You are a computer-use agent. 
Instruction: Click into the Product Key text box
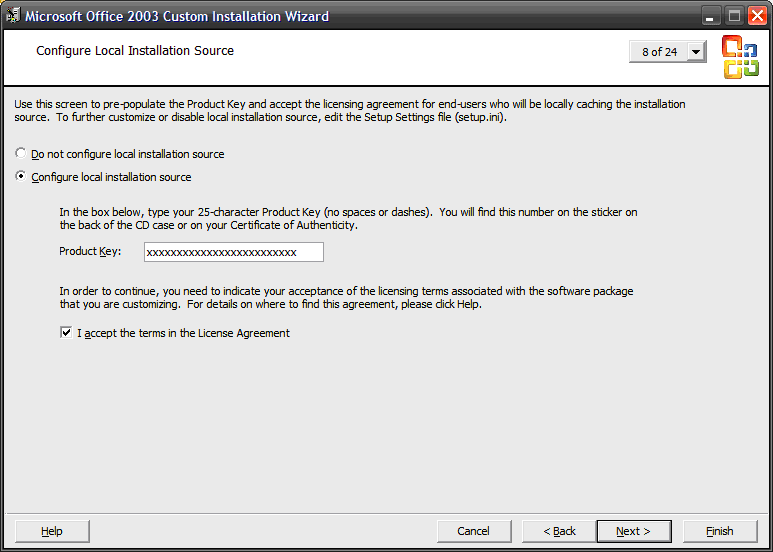point(233,252)
